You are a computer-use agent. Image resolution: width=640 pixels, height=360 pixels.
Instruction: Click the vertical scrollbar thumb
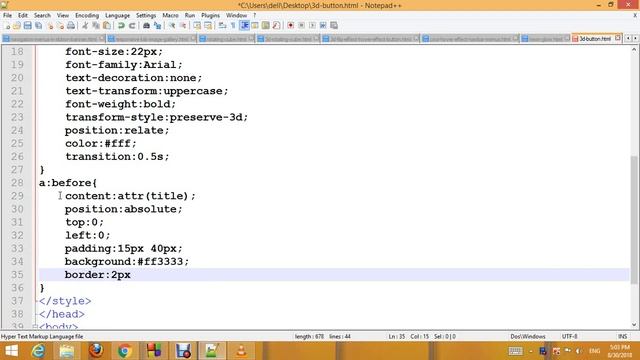pos(634,220)
